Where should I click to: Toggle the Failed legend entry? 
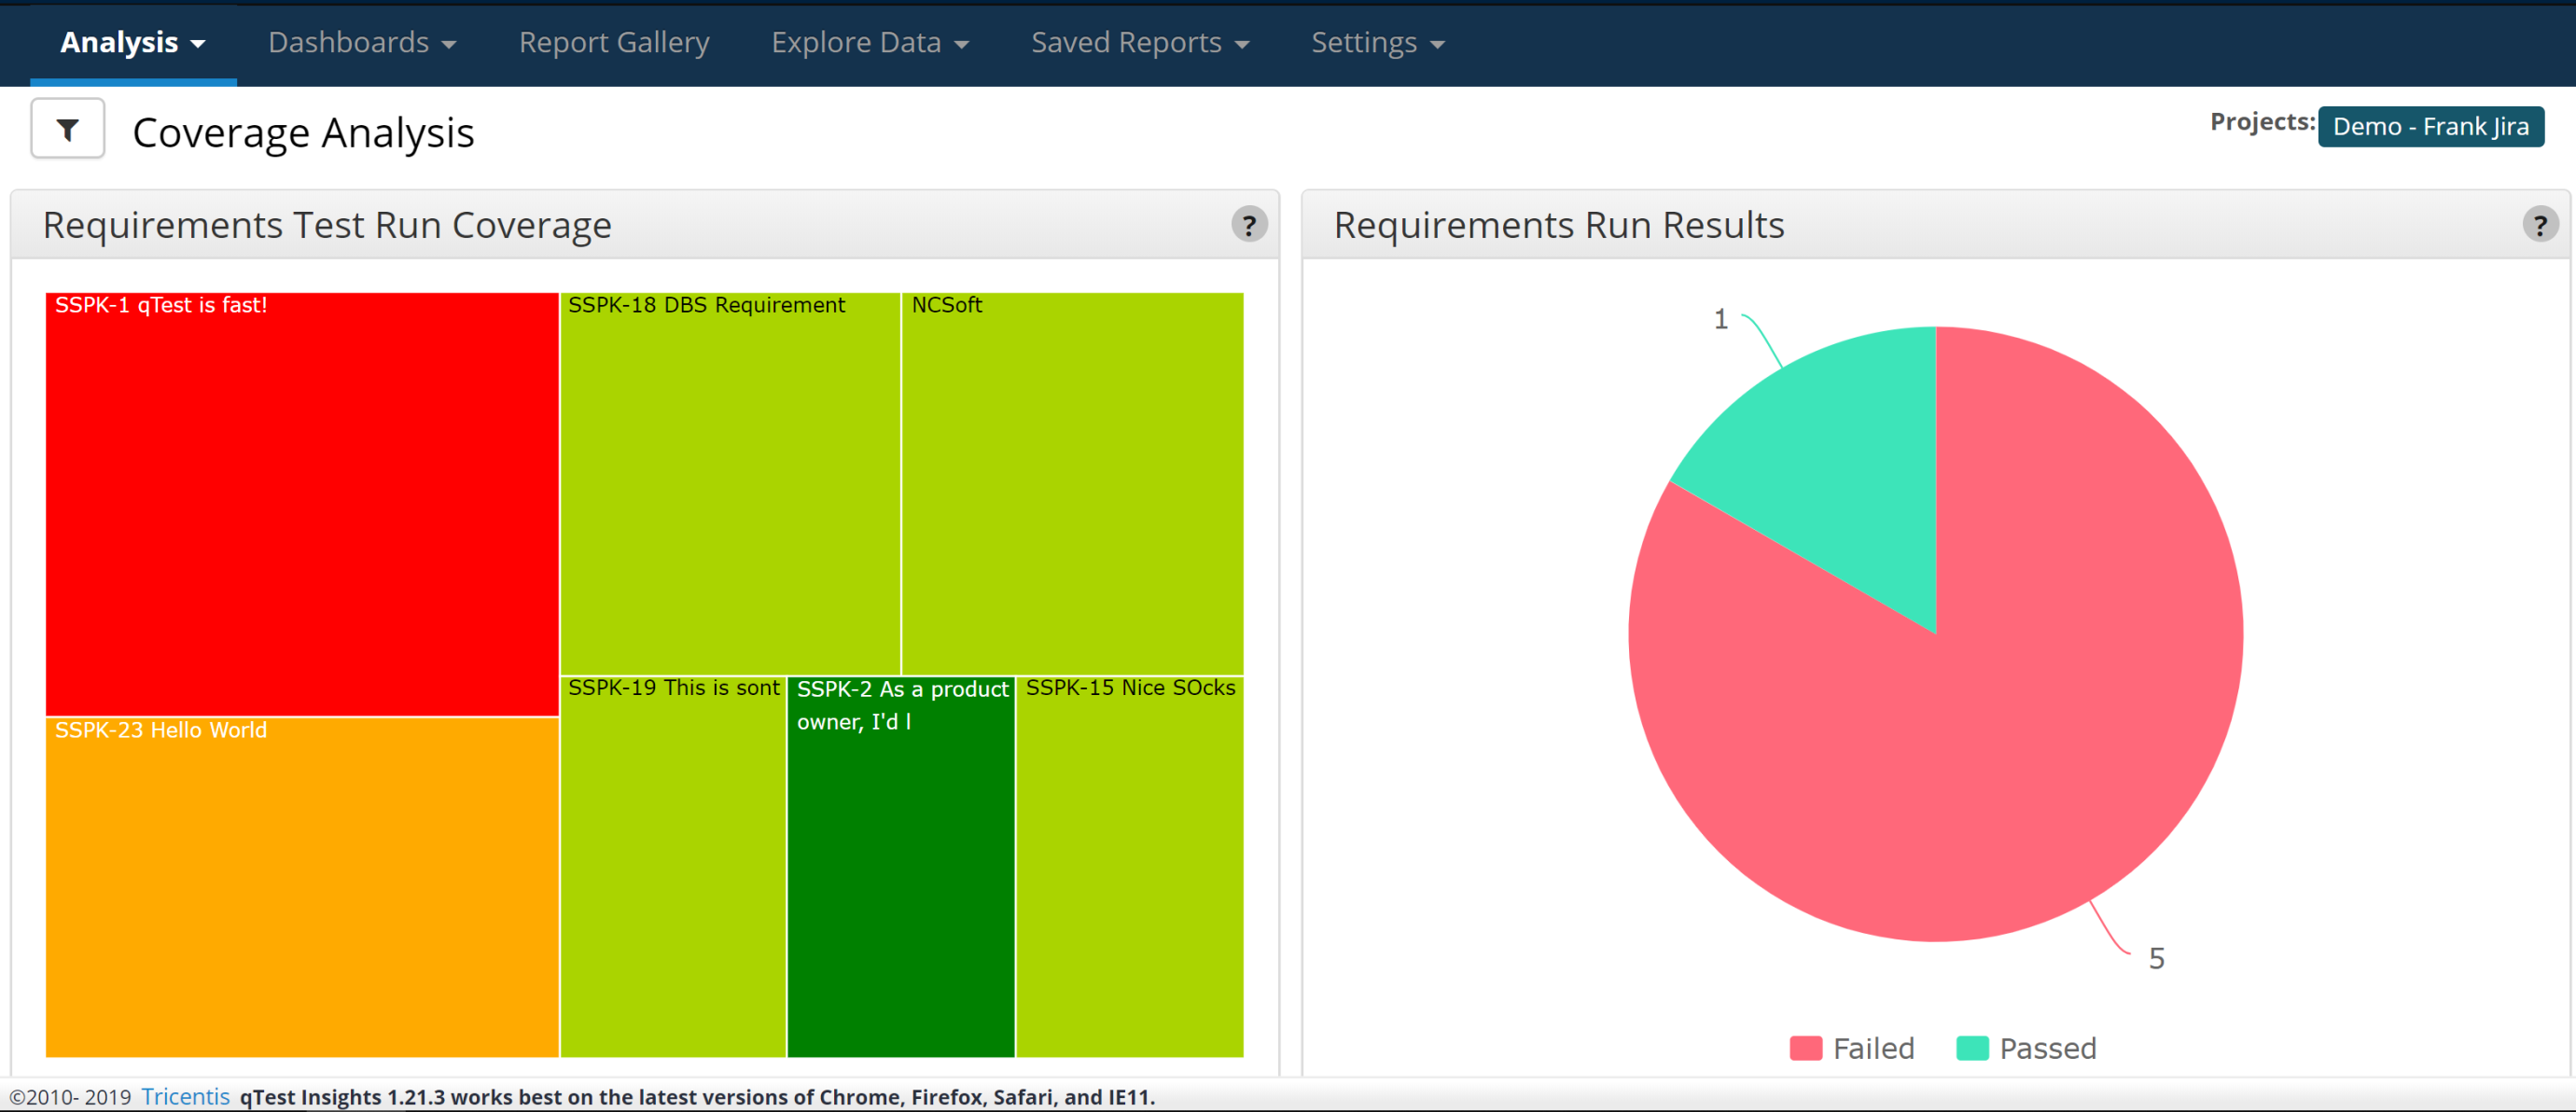coord(1851,1048)
